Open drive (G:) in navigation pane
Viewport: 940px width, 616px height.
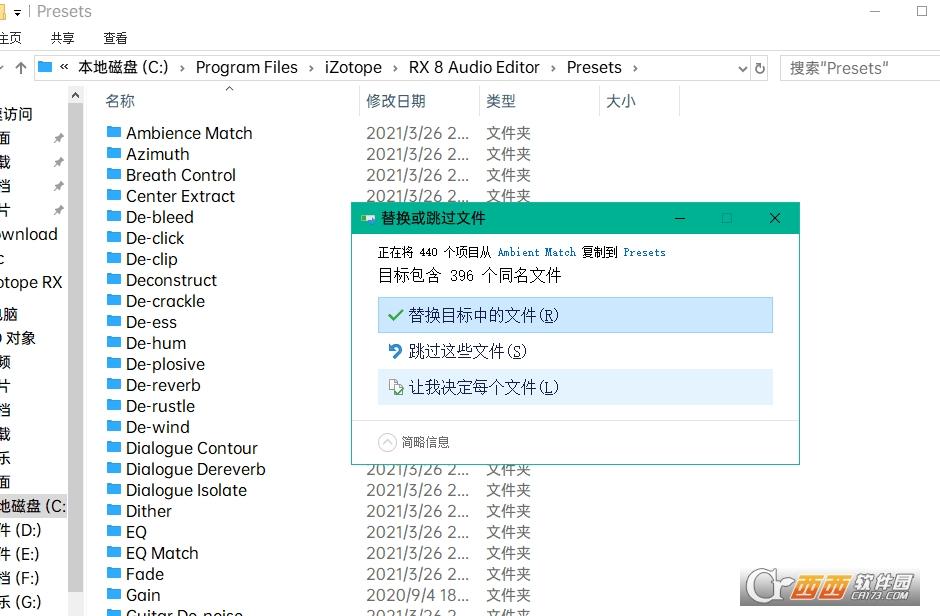[x=21, y=602]
